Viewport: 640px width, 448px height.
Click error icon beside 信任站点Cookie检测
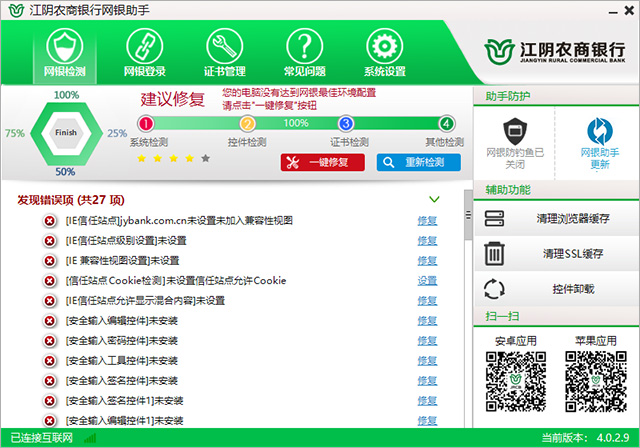pos(49,281)
